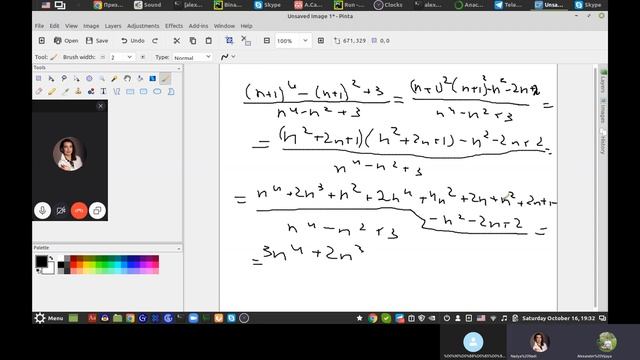640x360 pixels.
Task: Click the Copy icon in toolbar
Action: tap(193, 41)
